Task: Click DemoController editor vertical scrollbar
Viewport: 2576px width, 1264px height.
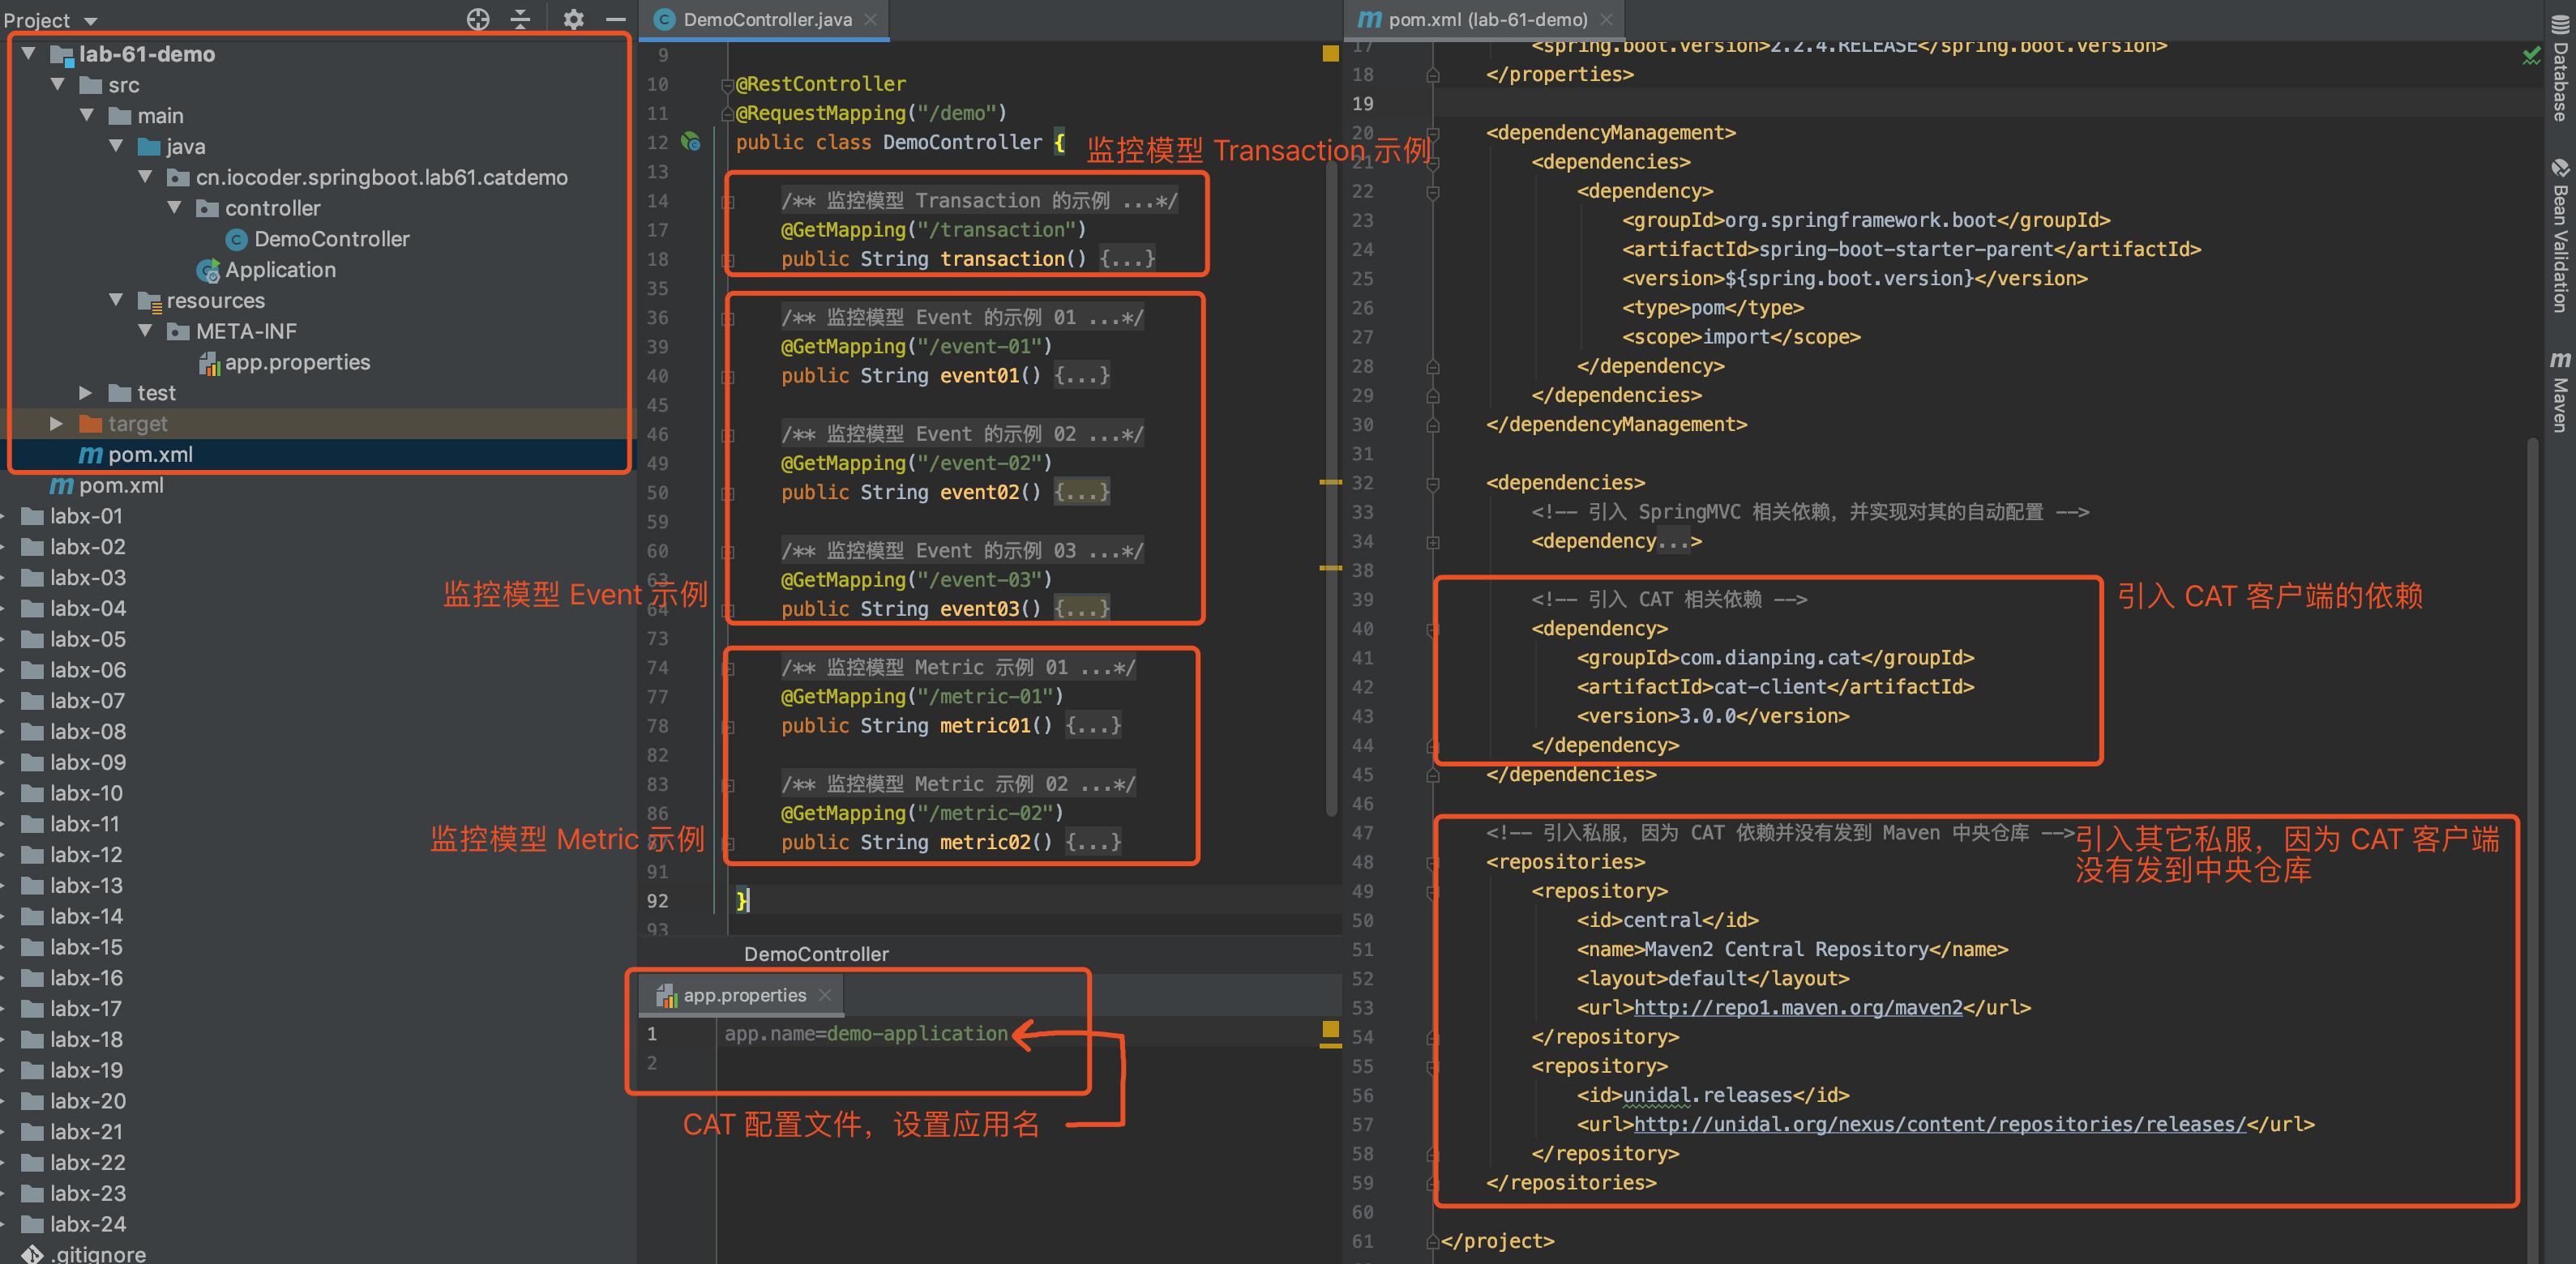Action: pos(1331,490)
